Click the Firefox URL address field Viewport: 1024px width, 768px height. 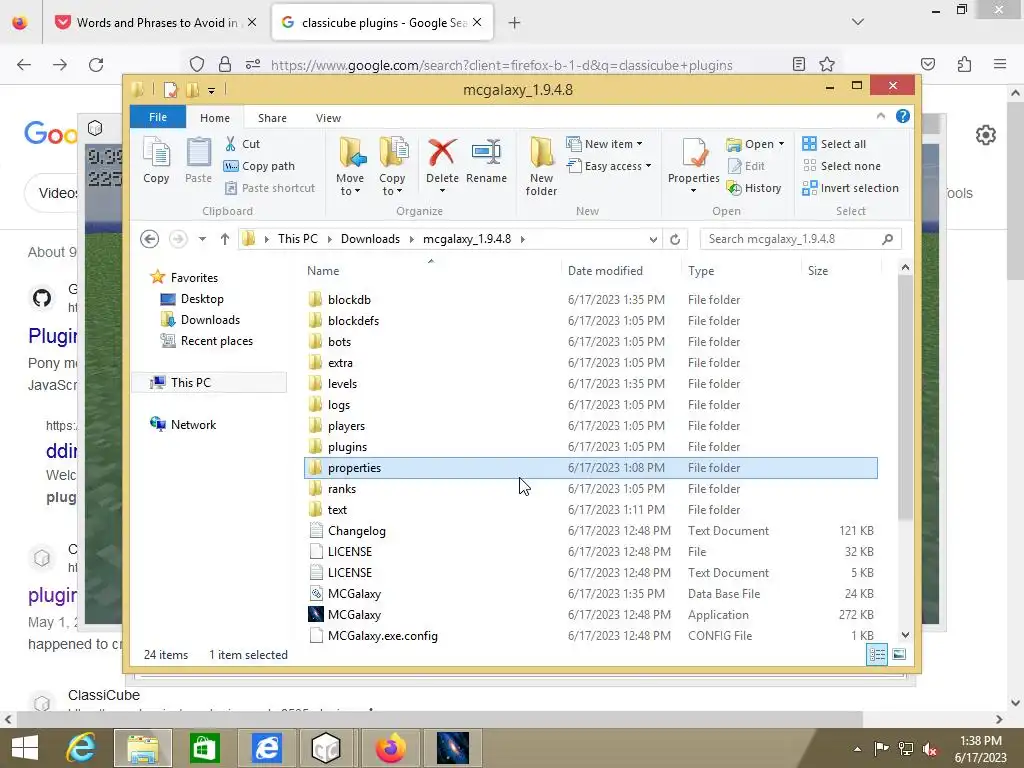(x=501, y=65)
